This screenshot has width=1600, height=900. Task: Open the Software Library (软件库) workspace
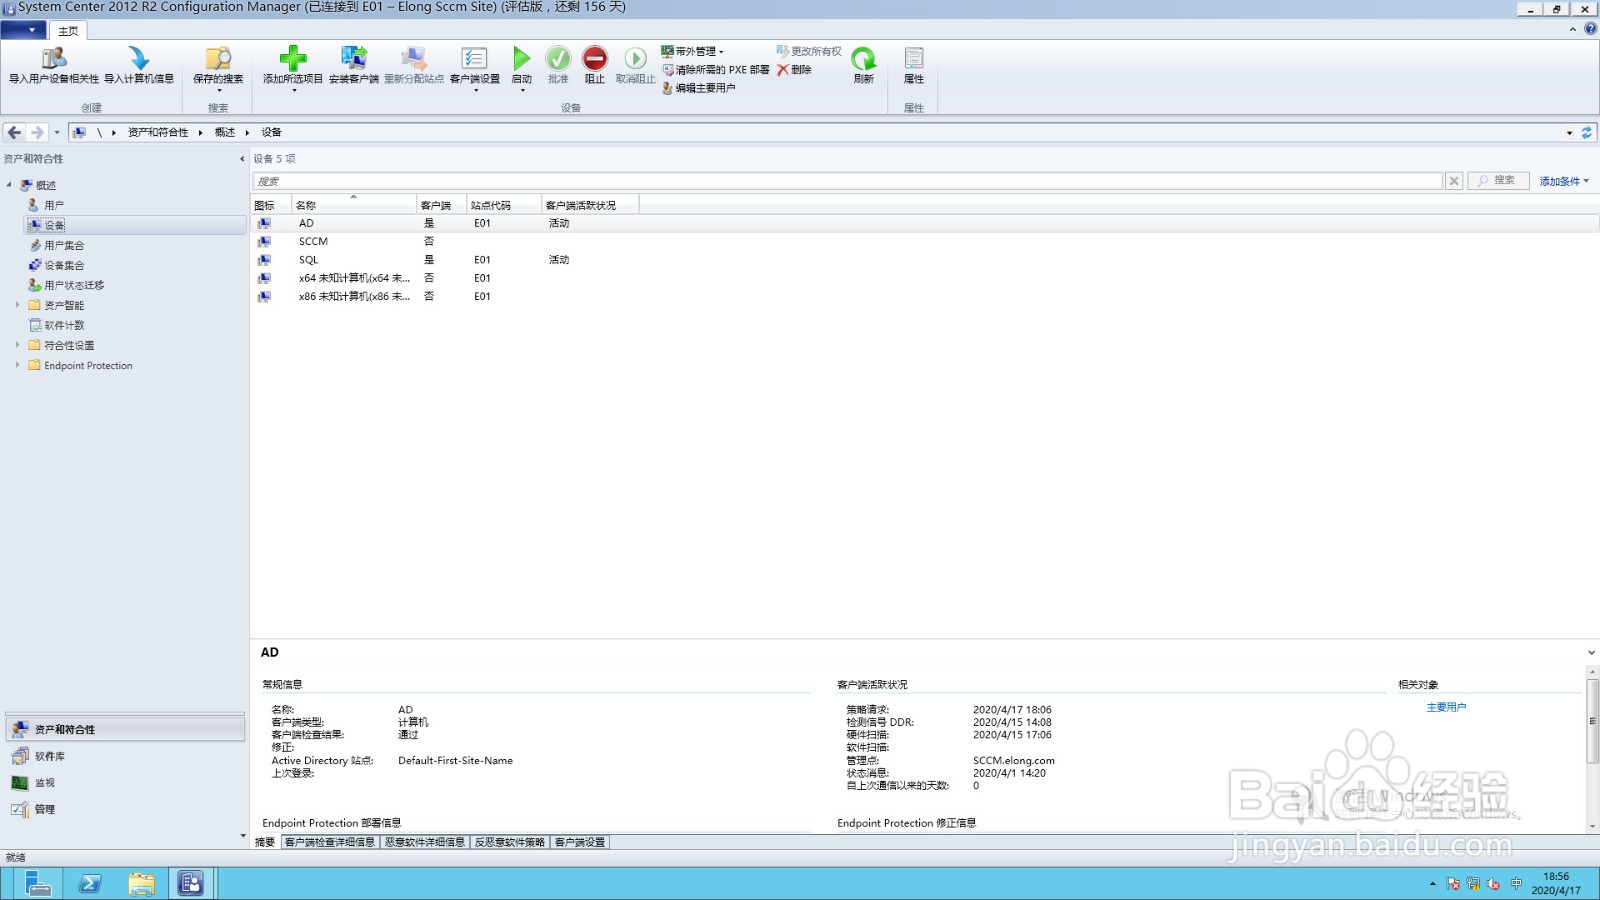126,756
